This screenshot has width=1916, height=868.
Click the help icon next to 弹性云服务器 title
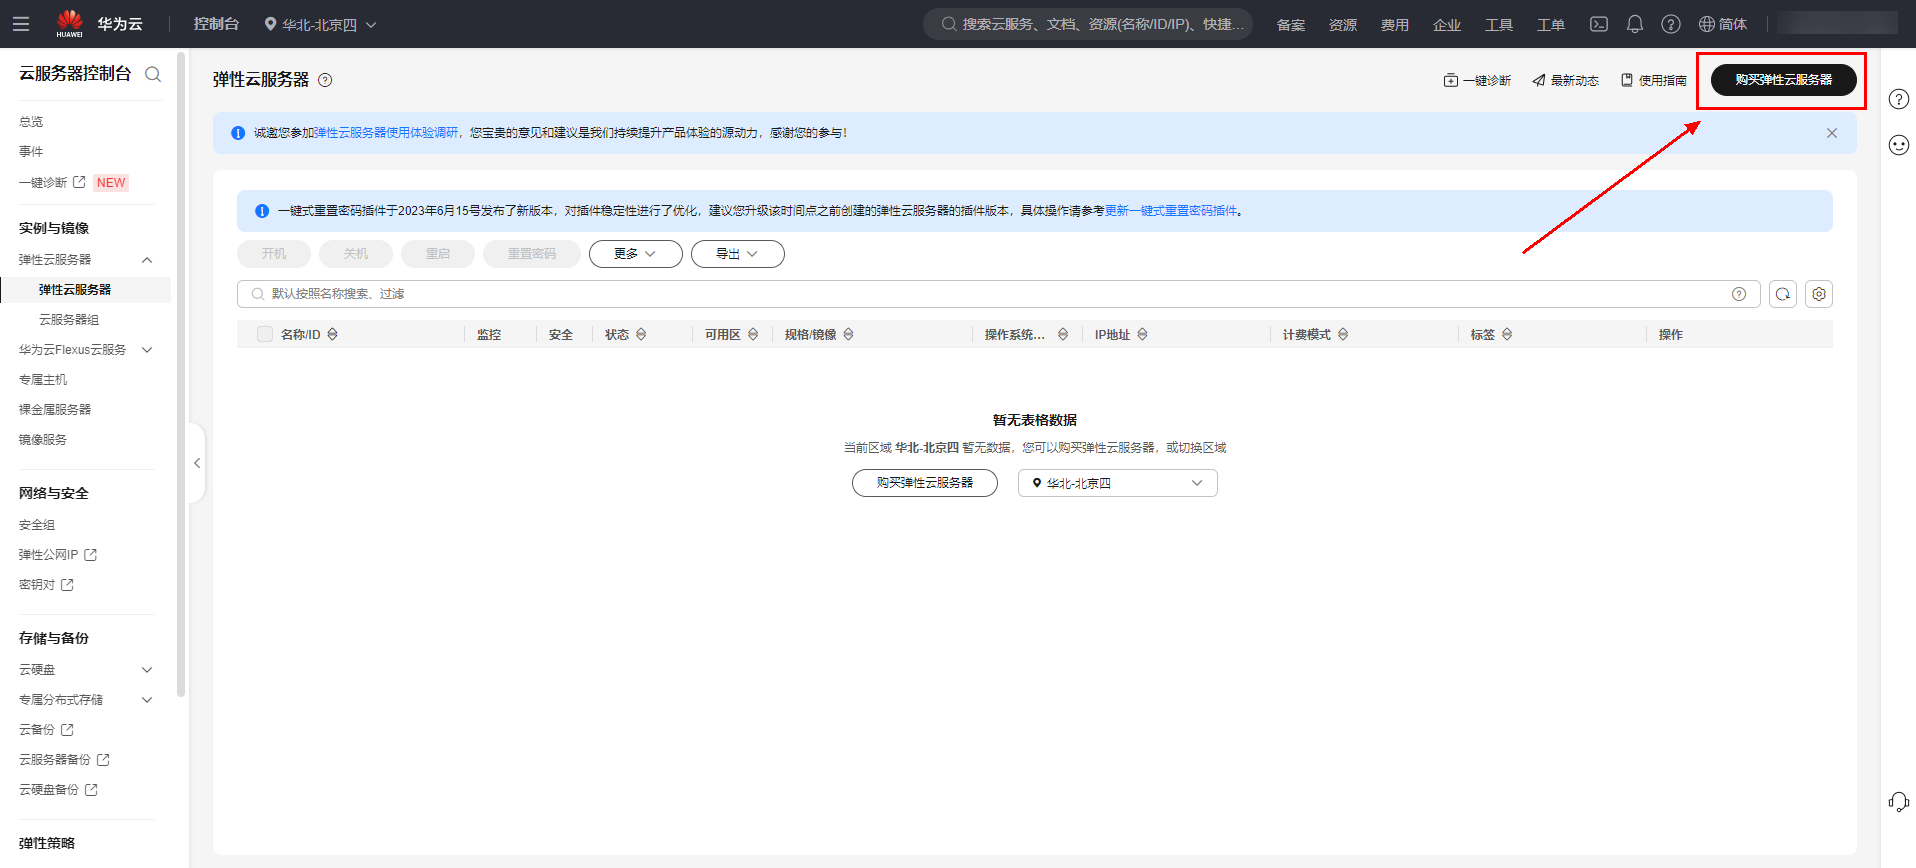click(x=325, y=80)
